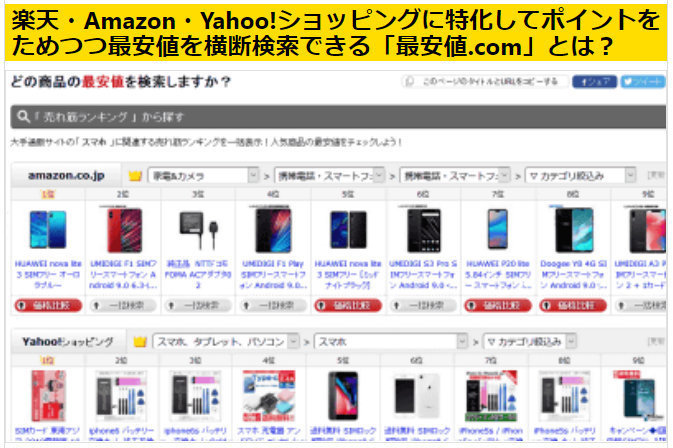Click the 価格比較 button under the HUAWEI P20 lite
673x448 pixels.
click(x=498, y=306)
